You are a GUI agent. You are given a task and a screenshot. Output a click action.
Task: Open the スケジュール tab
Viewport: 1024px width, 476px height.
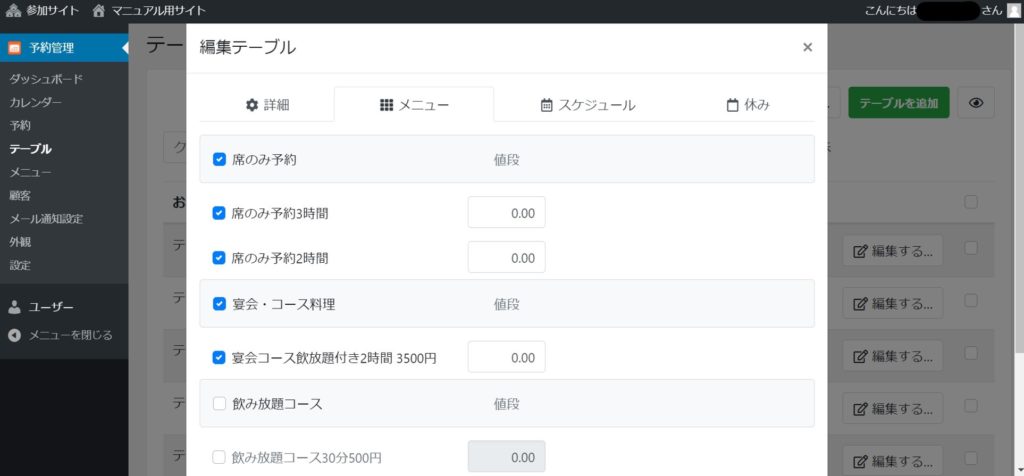click(587, 105)
